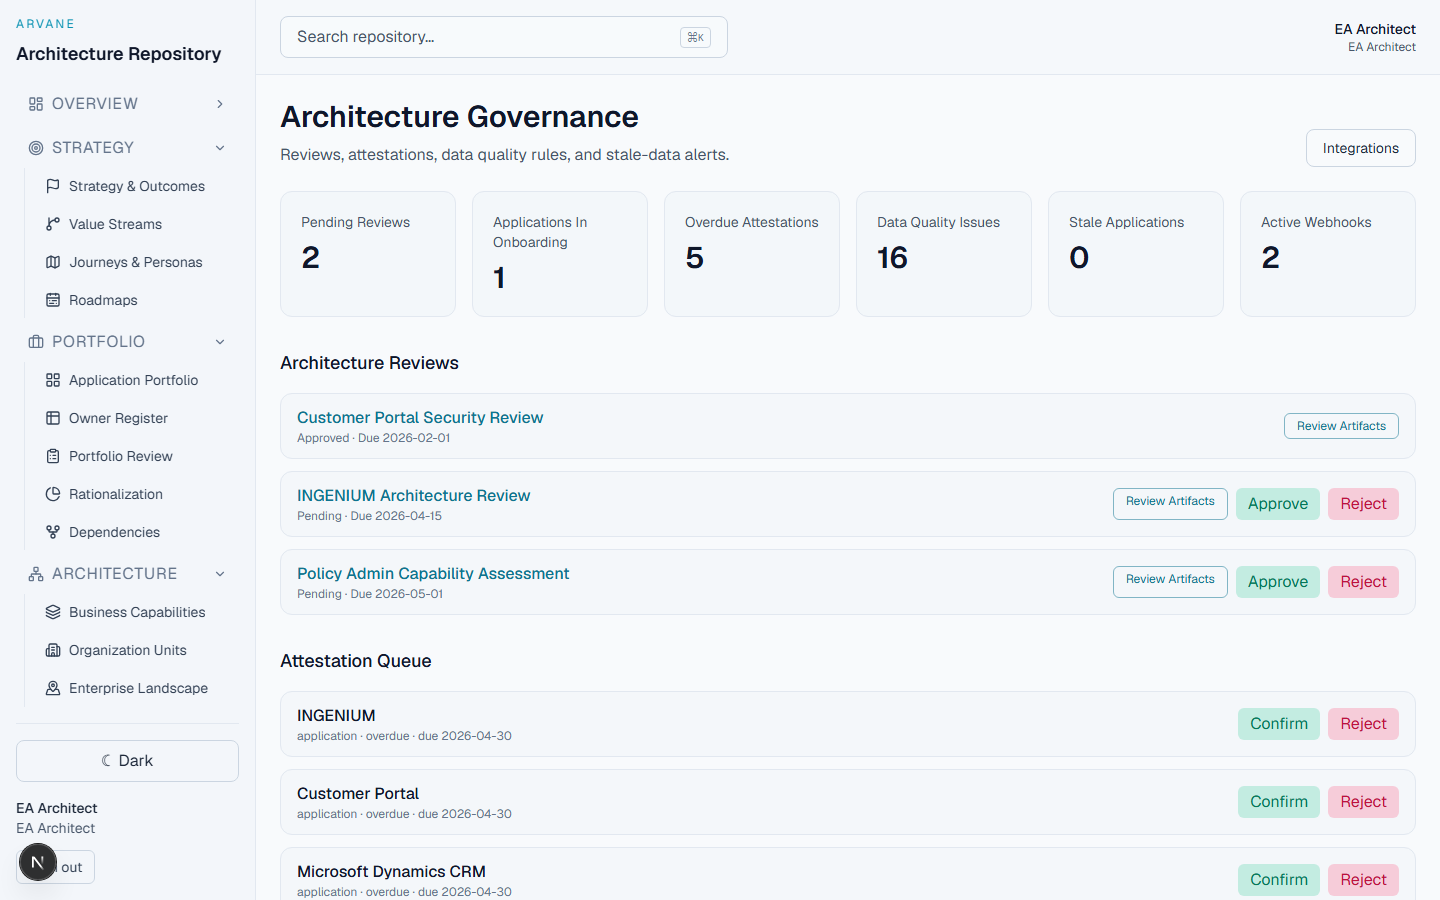Open INGENIUM Architecture Review link
Image resolution: width=1440 pixels, height=900 pixels.
[x=414, y=496]
